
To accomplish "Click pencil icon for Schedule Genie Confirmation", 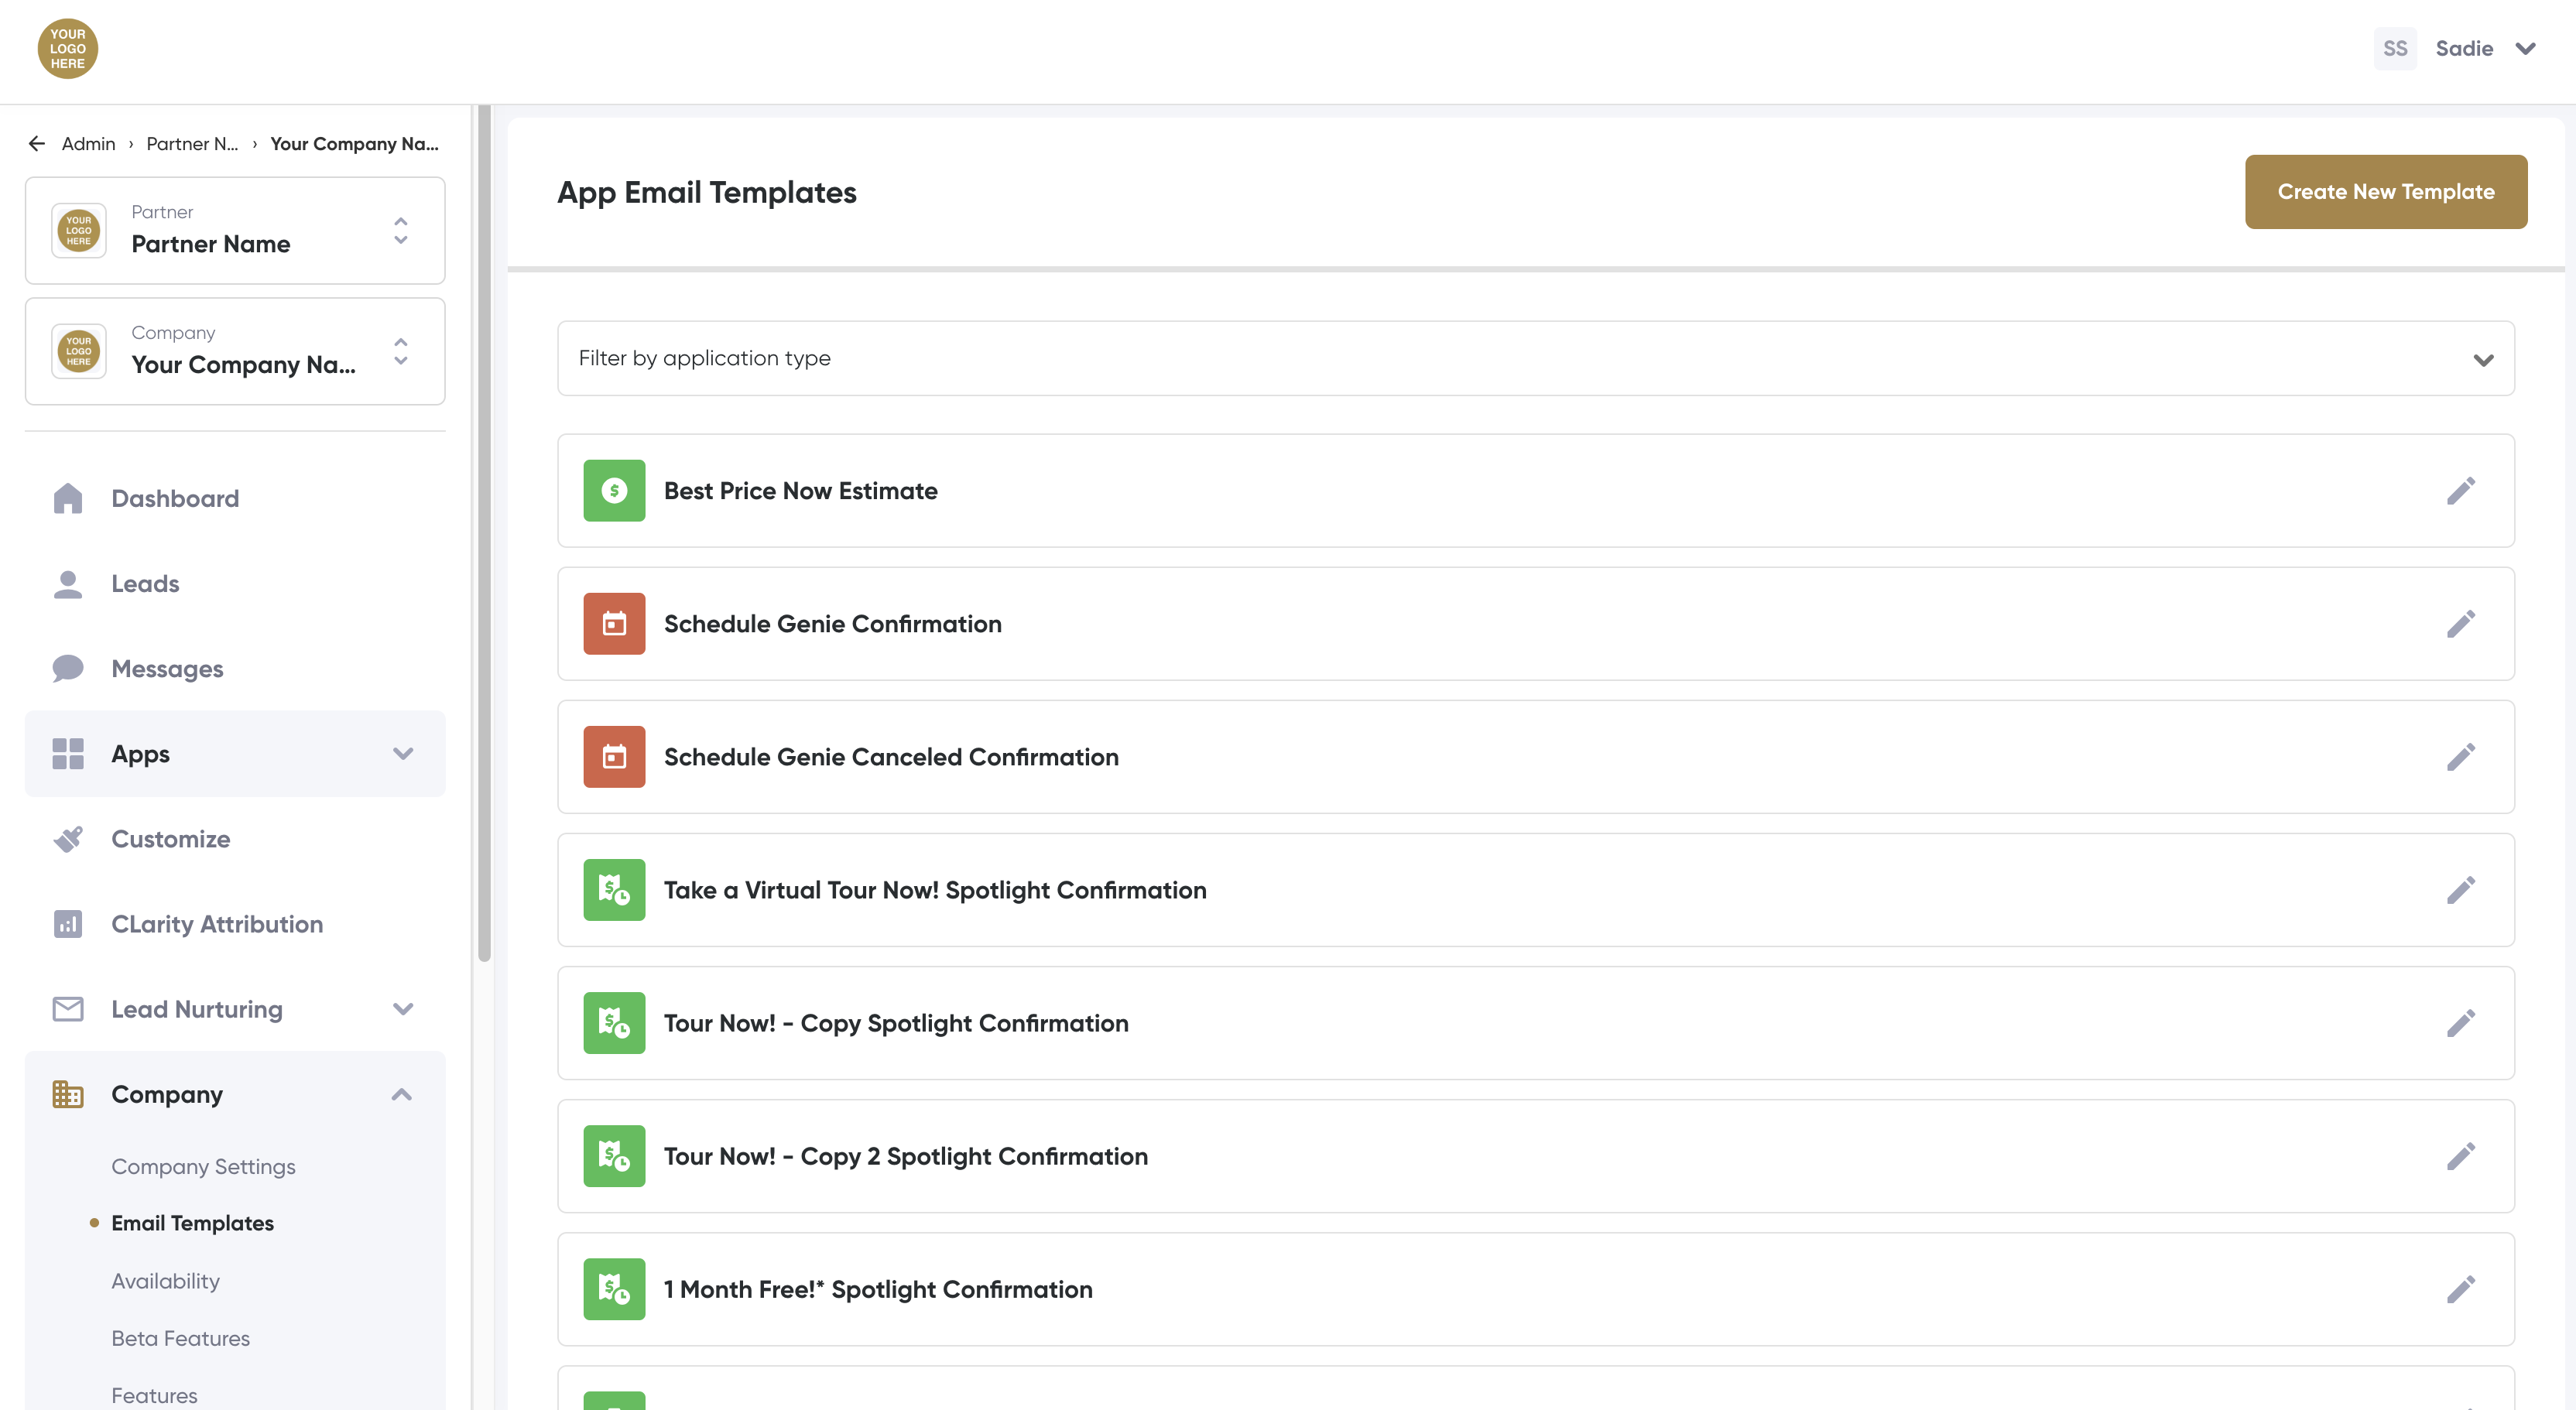I will (2460, 624).
